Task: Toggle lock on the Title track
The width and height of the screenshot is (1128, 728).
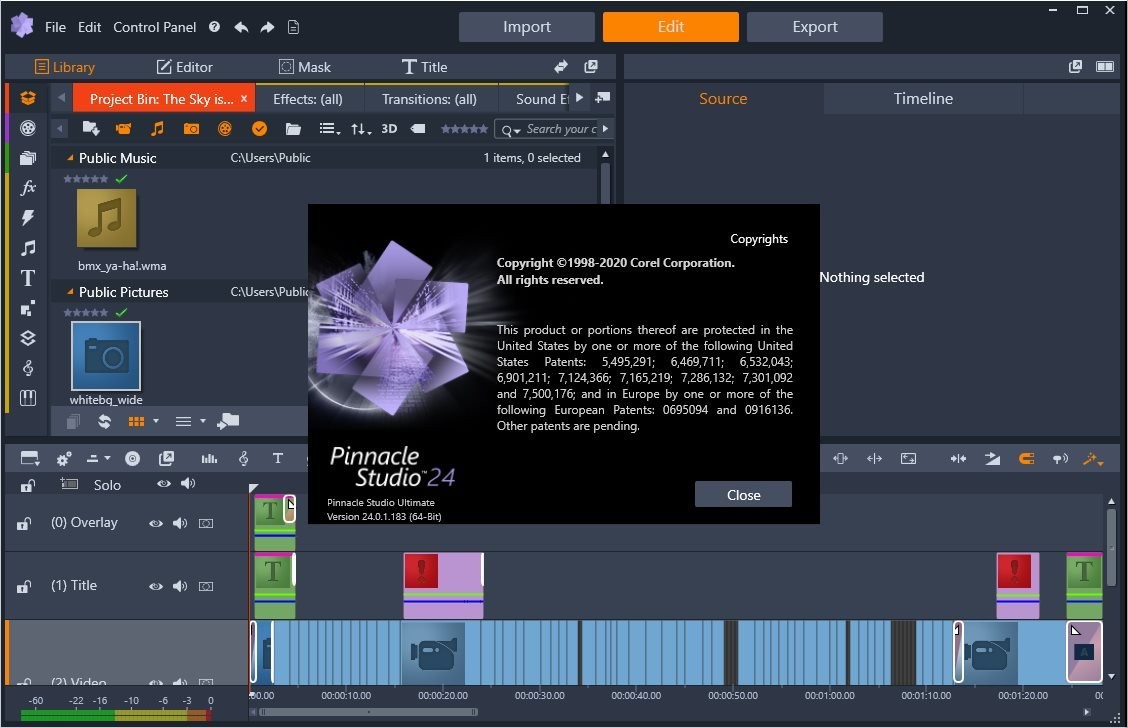Action: coord(24,587)
